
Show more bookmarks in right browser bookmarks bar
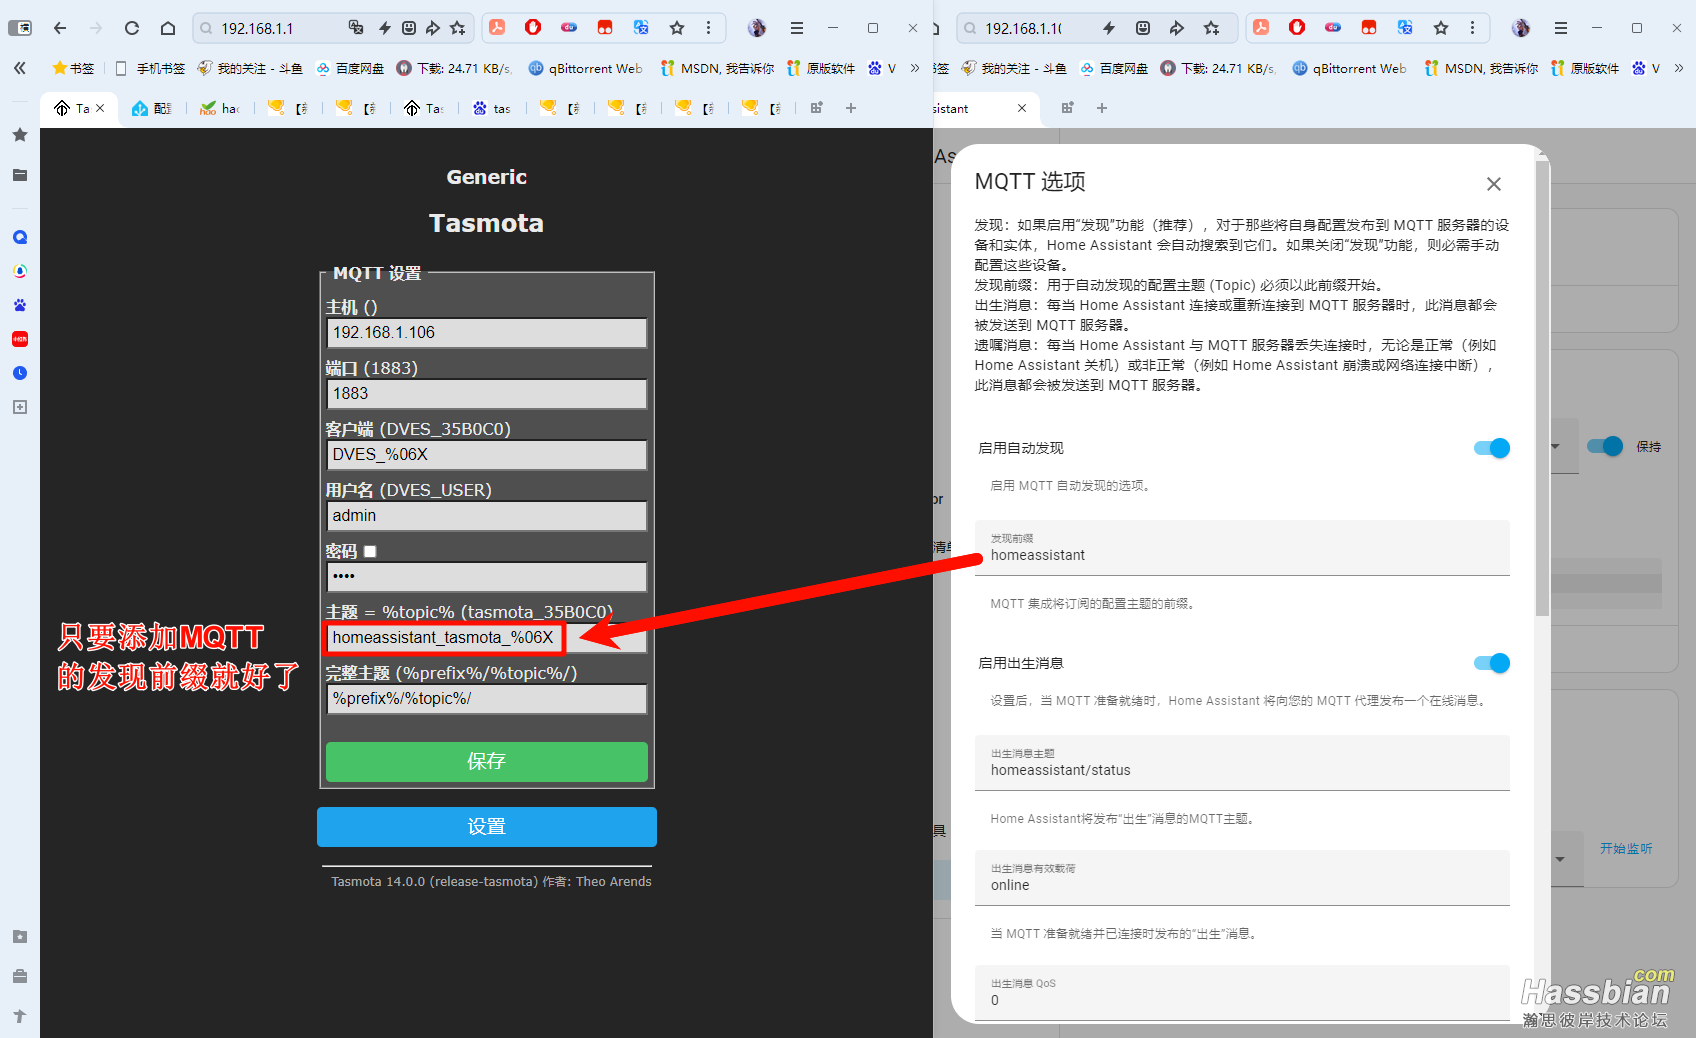tap(1679, 68)
